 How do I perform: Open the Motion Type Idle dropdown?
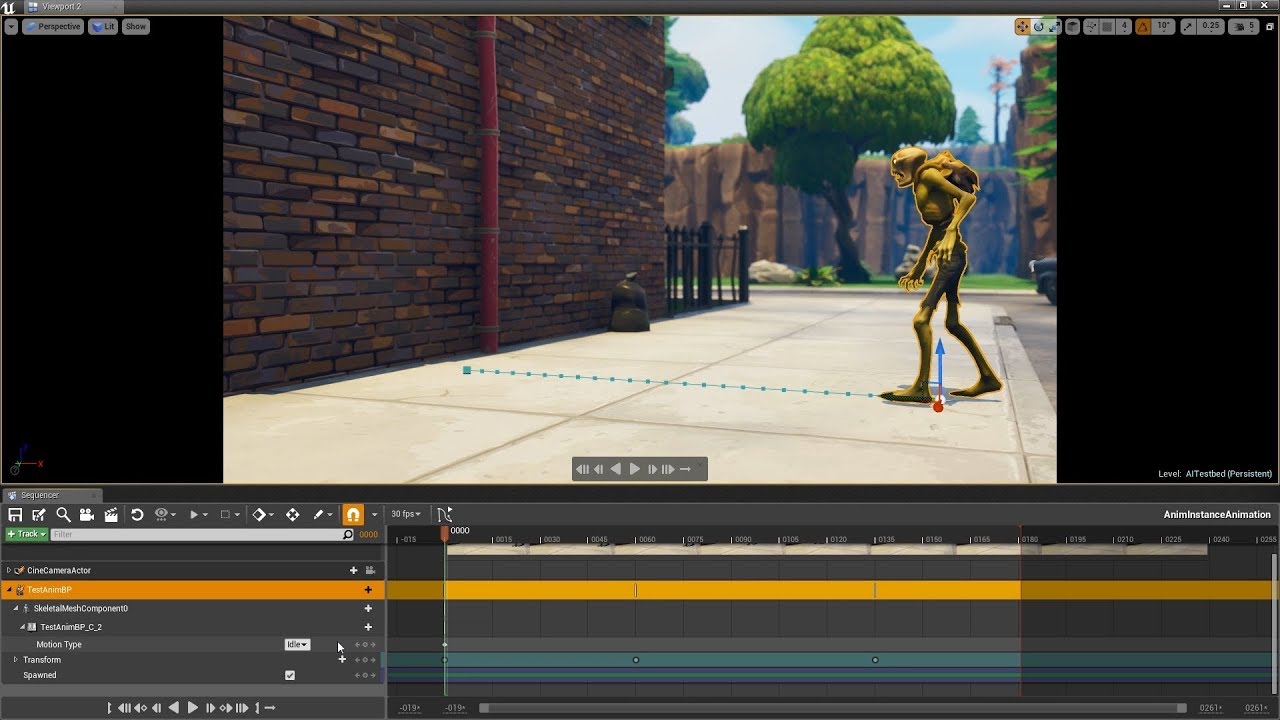click(297, 644)
